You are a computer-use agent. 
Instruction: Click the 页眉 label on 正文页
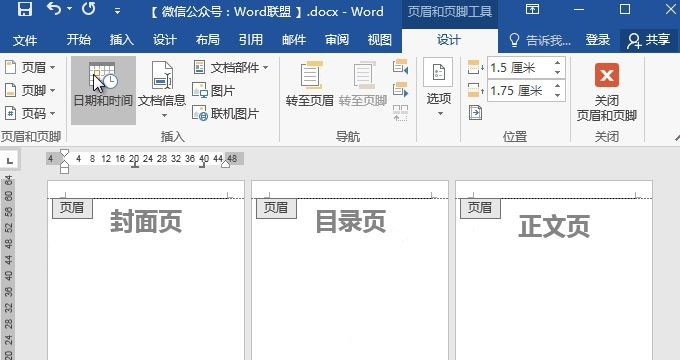tap(480, 208)
